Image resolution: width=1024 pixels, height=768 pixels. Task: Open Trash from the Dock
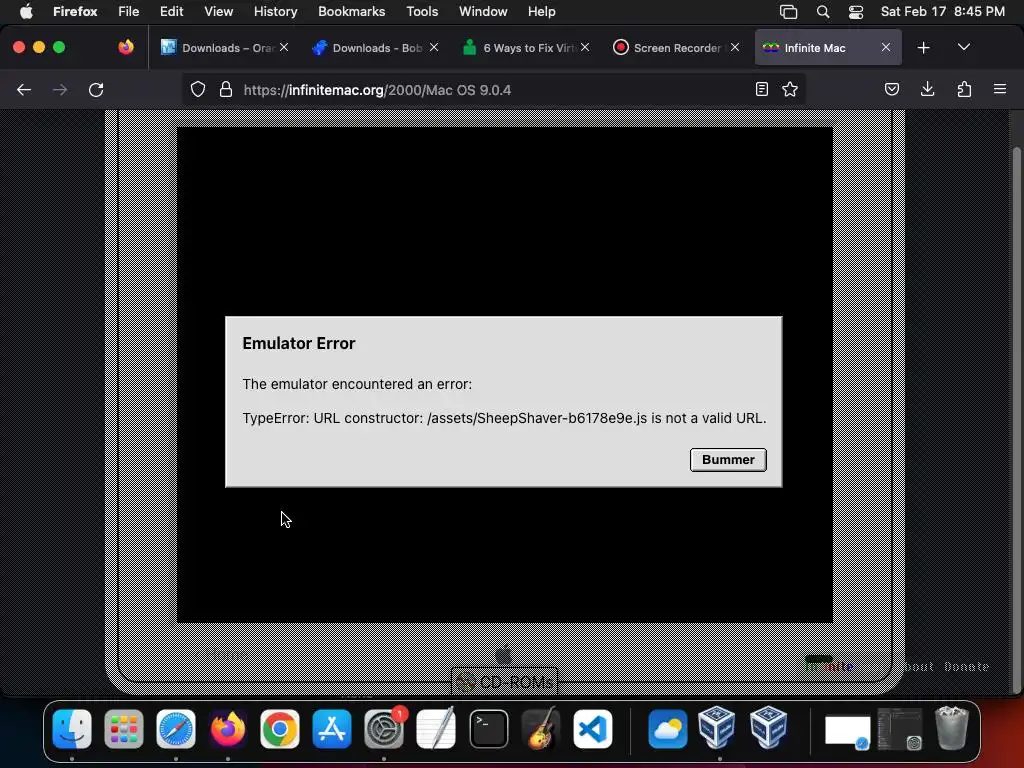(x=952, y=728)
